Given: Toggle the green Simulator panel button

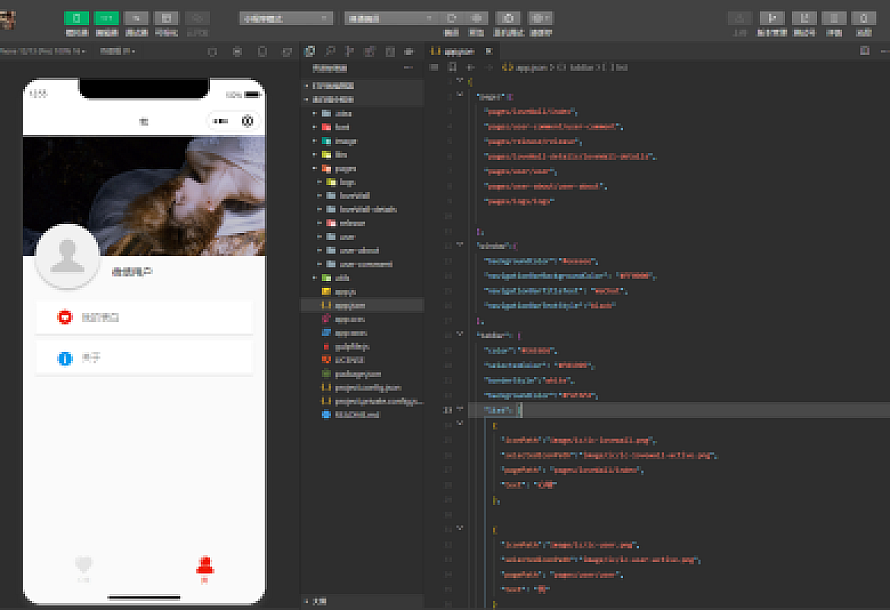Looking at the screenshot, I should [x=76, y=18].
